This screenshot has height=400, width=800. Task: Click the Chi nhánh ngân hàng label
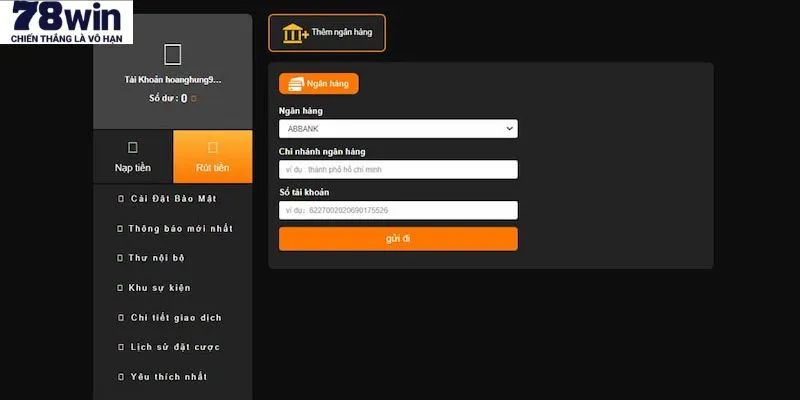coord(322,152)
